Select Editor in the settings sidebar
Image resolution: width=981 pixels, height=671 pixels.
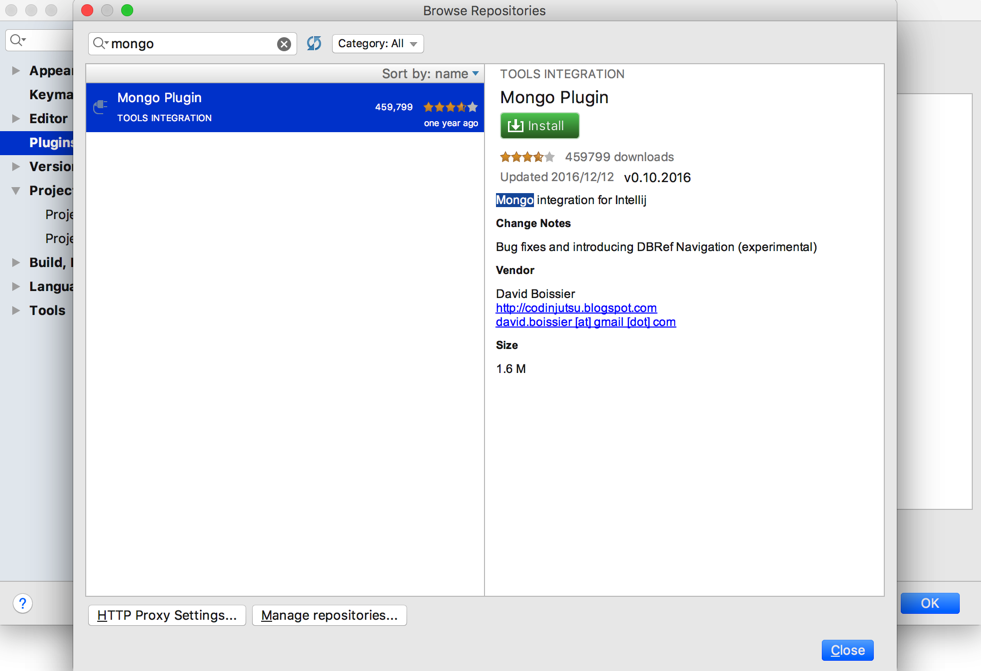(48, 118)
